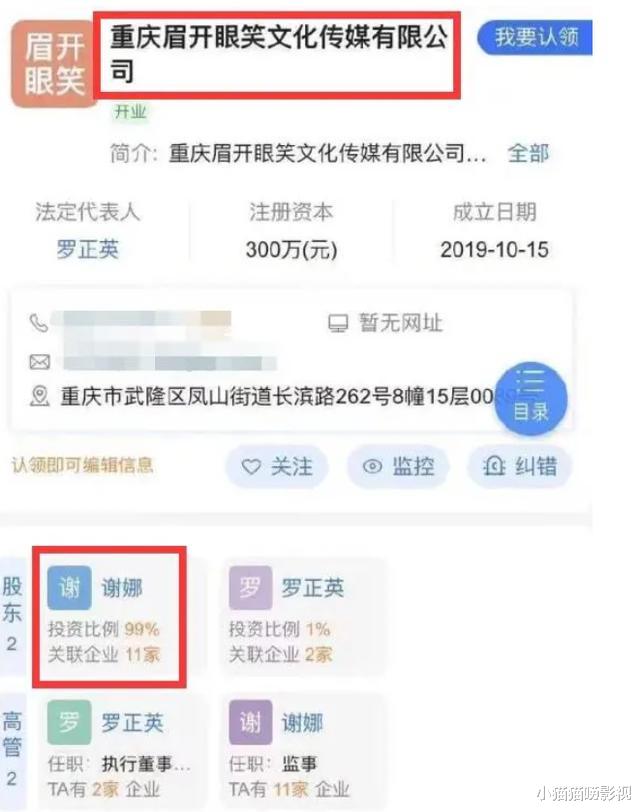Open company address 重庆市武隆区凤山街道
640x812 pixels.
(x=278, y=397)
